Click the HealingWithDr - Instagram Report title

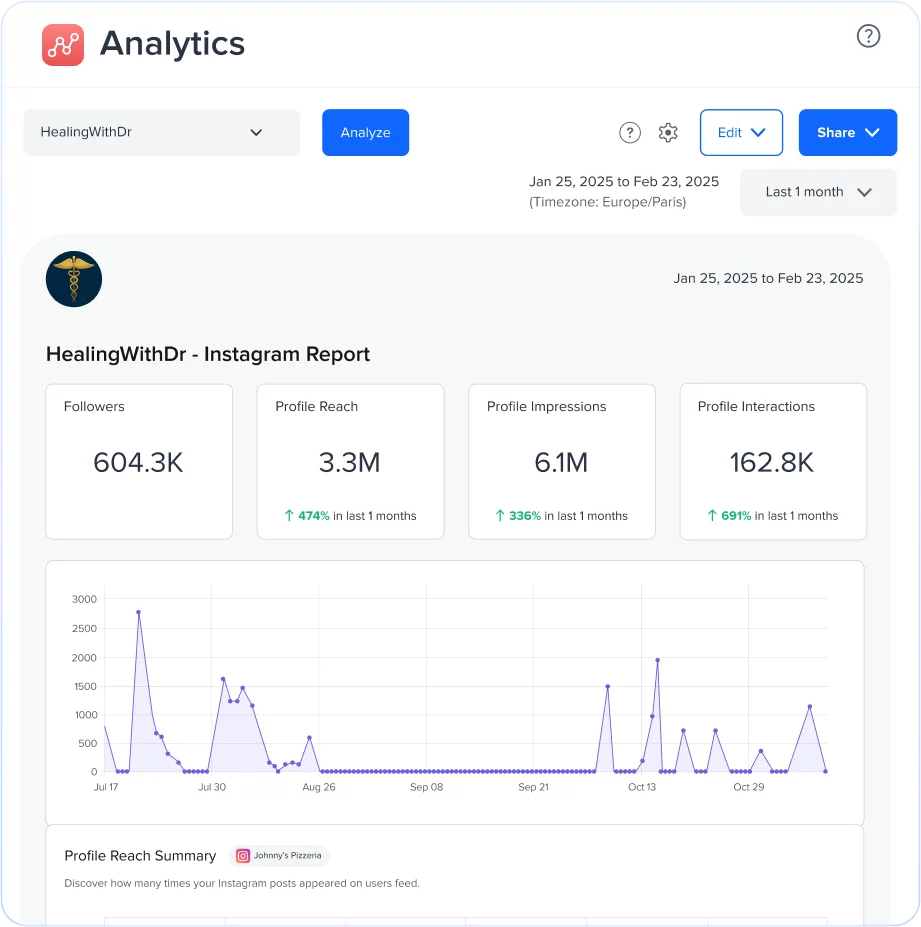pos(207,354)
